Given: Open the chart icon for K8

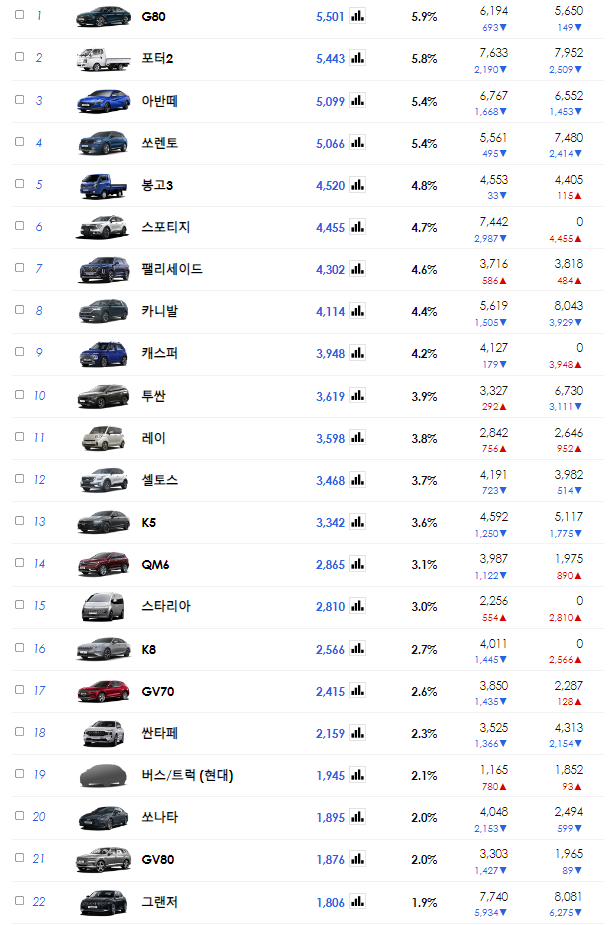Looking at the screenshot, I should pos(357,649).
